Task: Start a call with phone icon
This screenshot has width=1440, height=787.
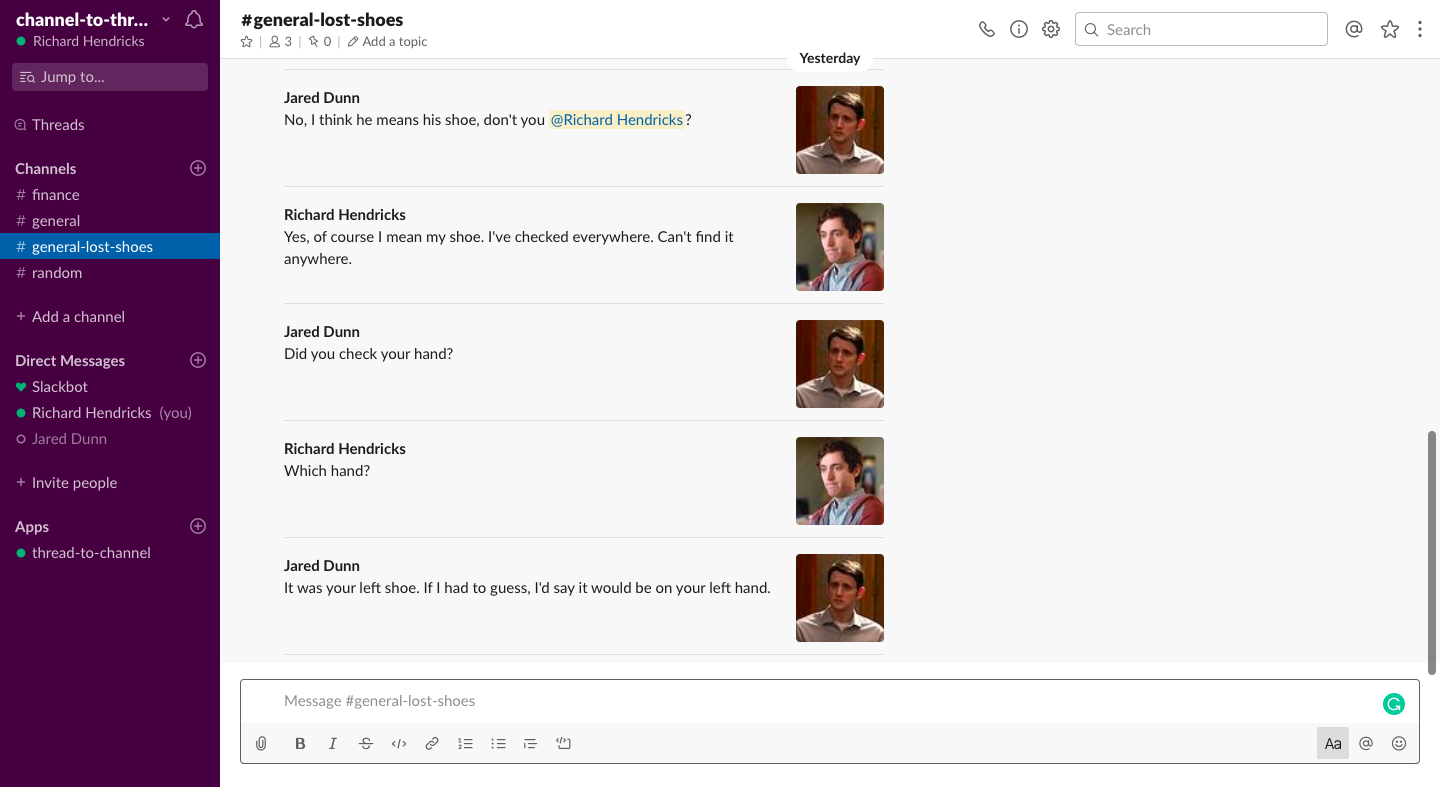Action: [987, 29]
